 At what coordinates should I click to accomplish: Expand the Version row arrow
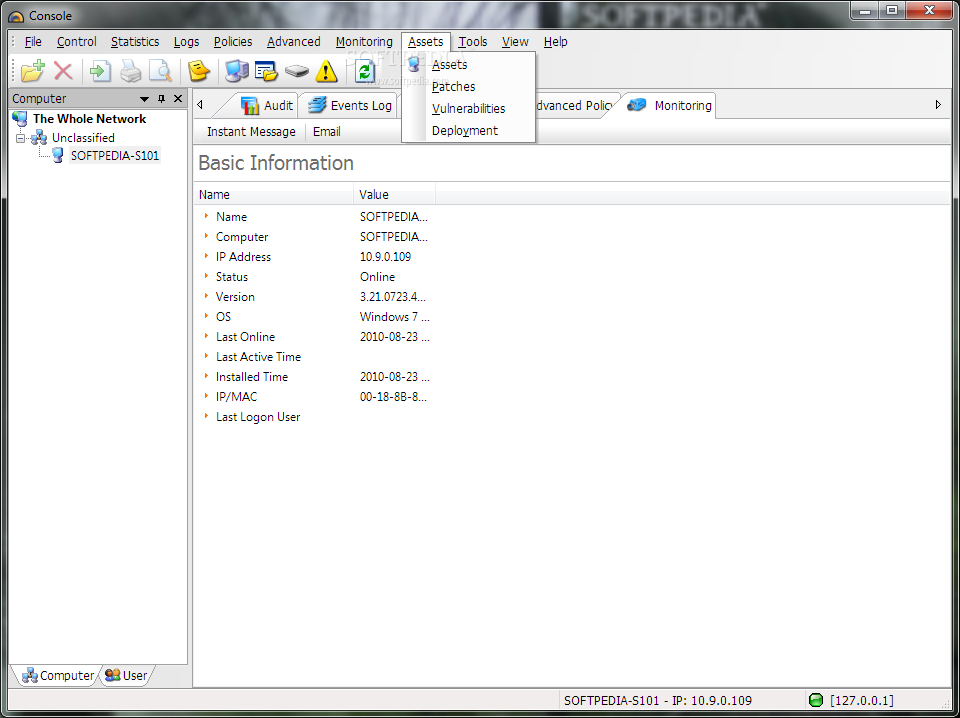[207, 296]
